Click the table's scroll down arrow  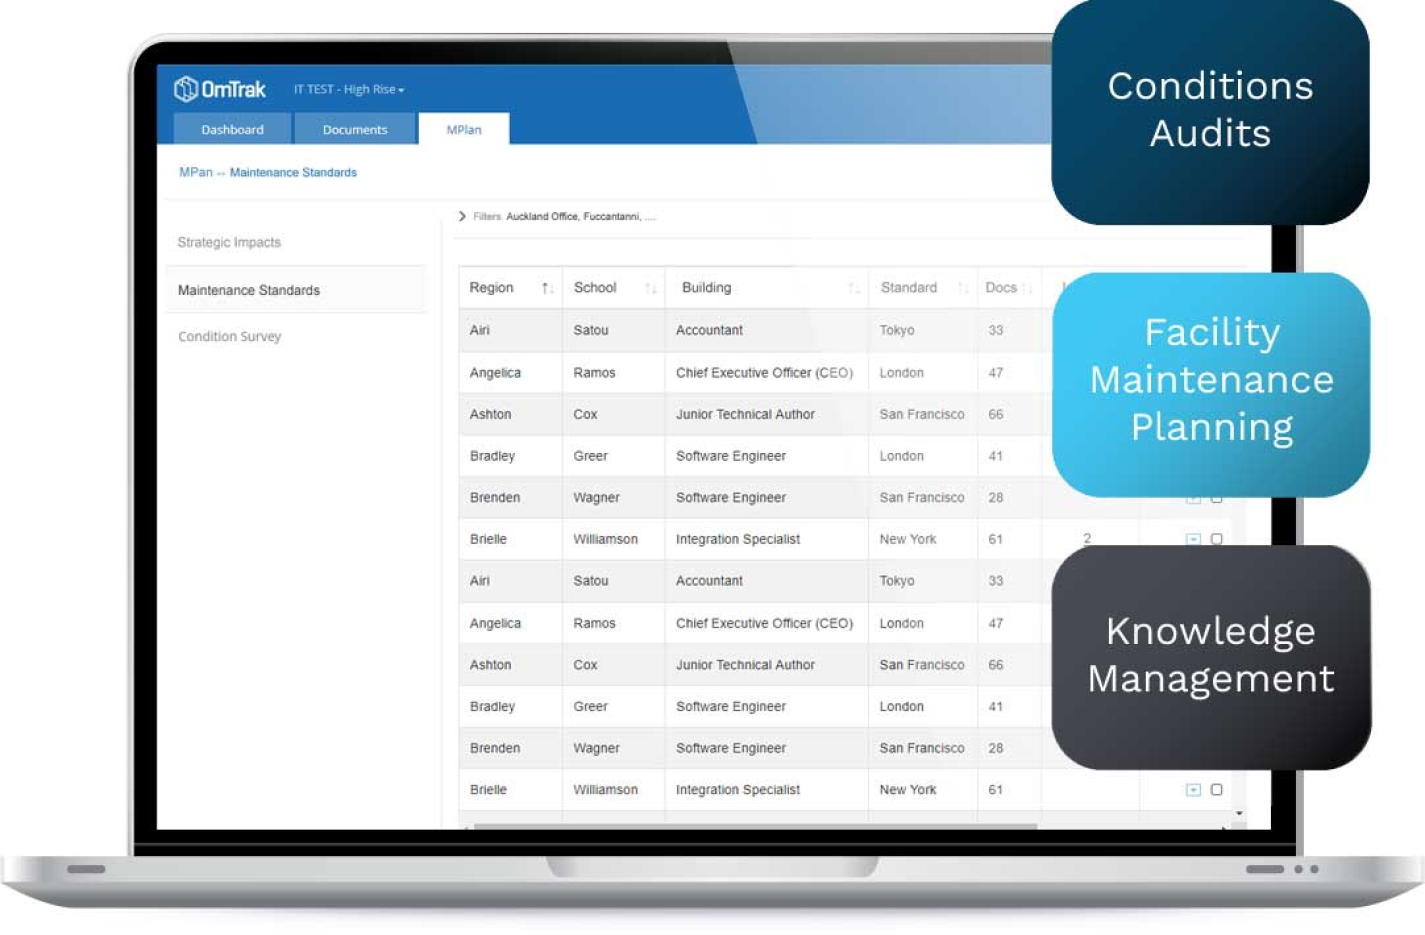(1239, 813)
